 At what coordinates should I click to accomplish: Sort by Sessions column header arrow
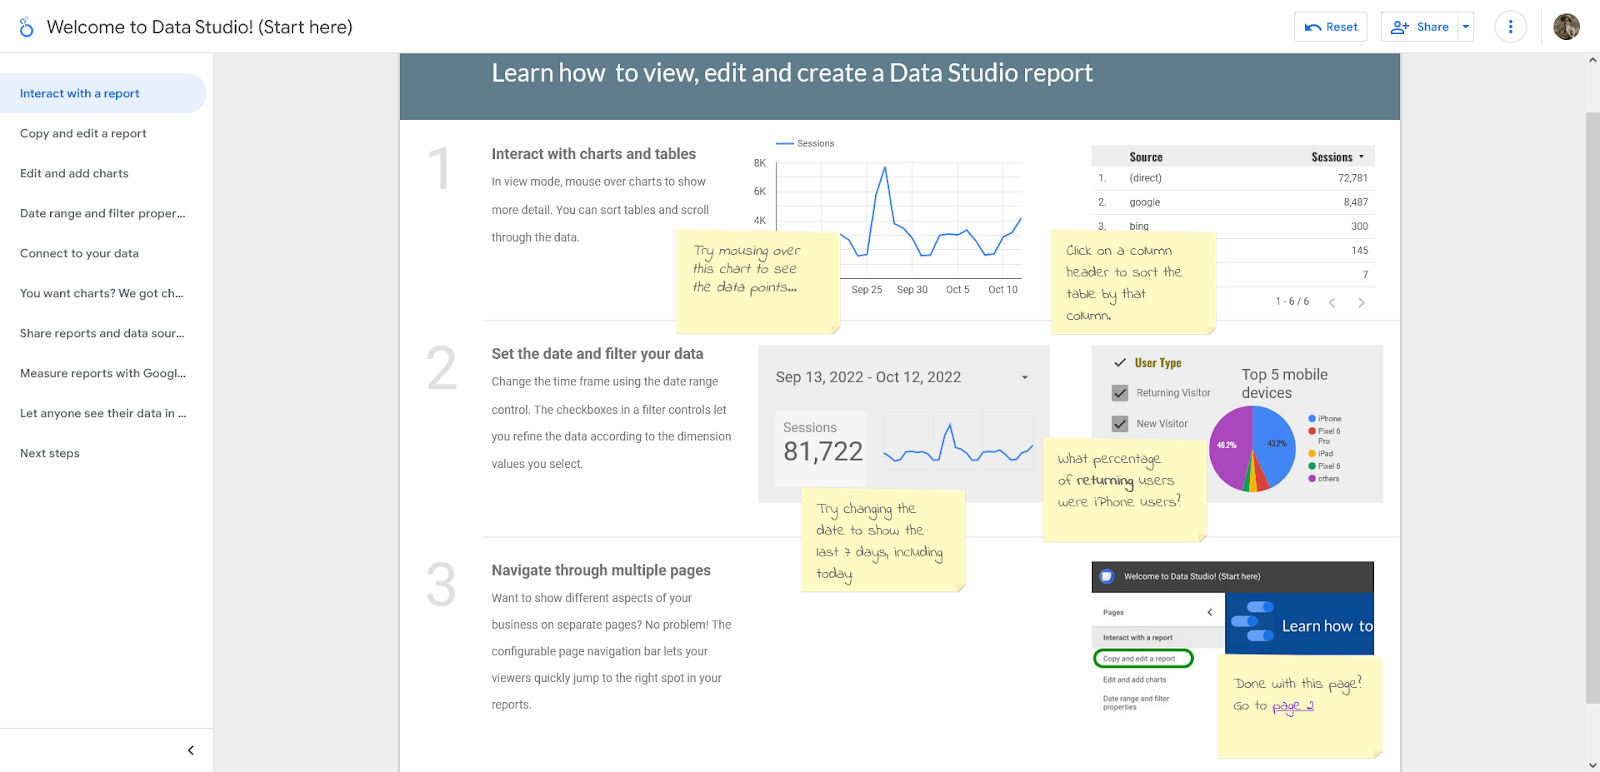(x=1361, y=157)
